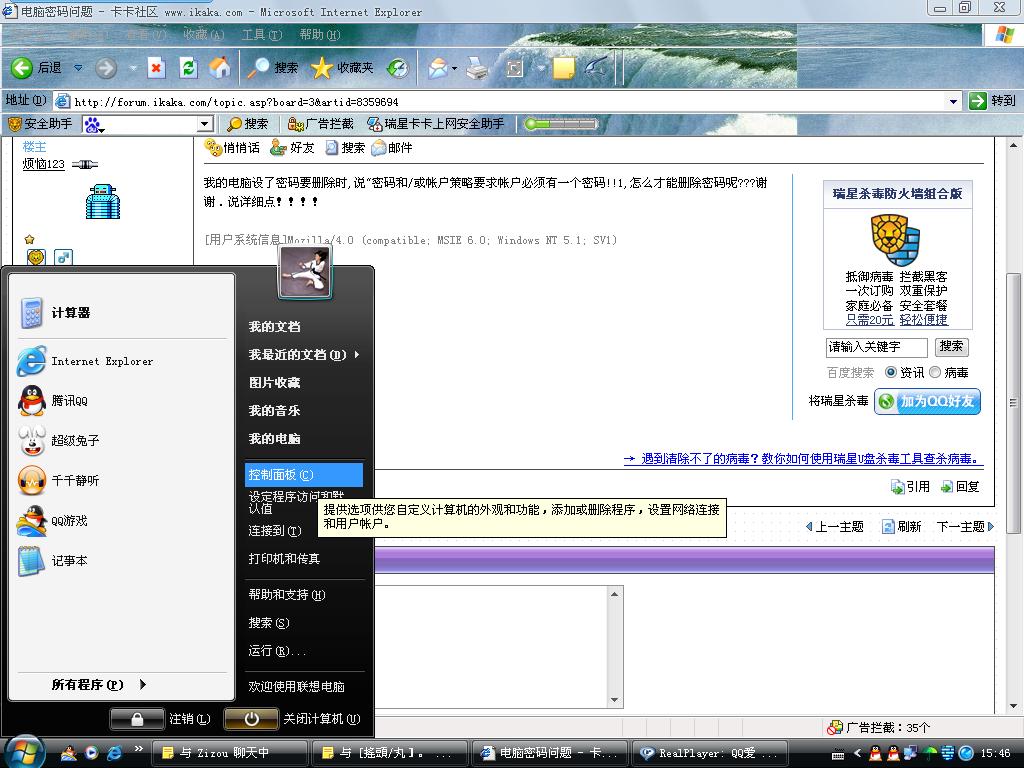Select the 病毒 radio button
The image size is (1024, 768).
click(935, 372)
